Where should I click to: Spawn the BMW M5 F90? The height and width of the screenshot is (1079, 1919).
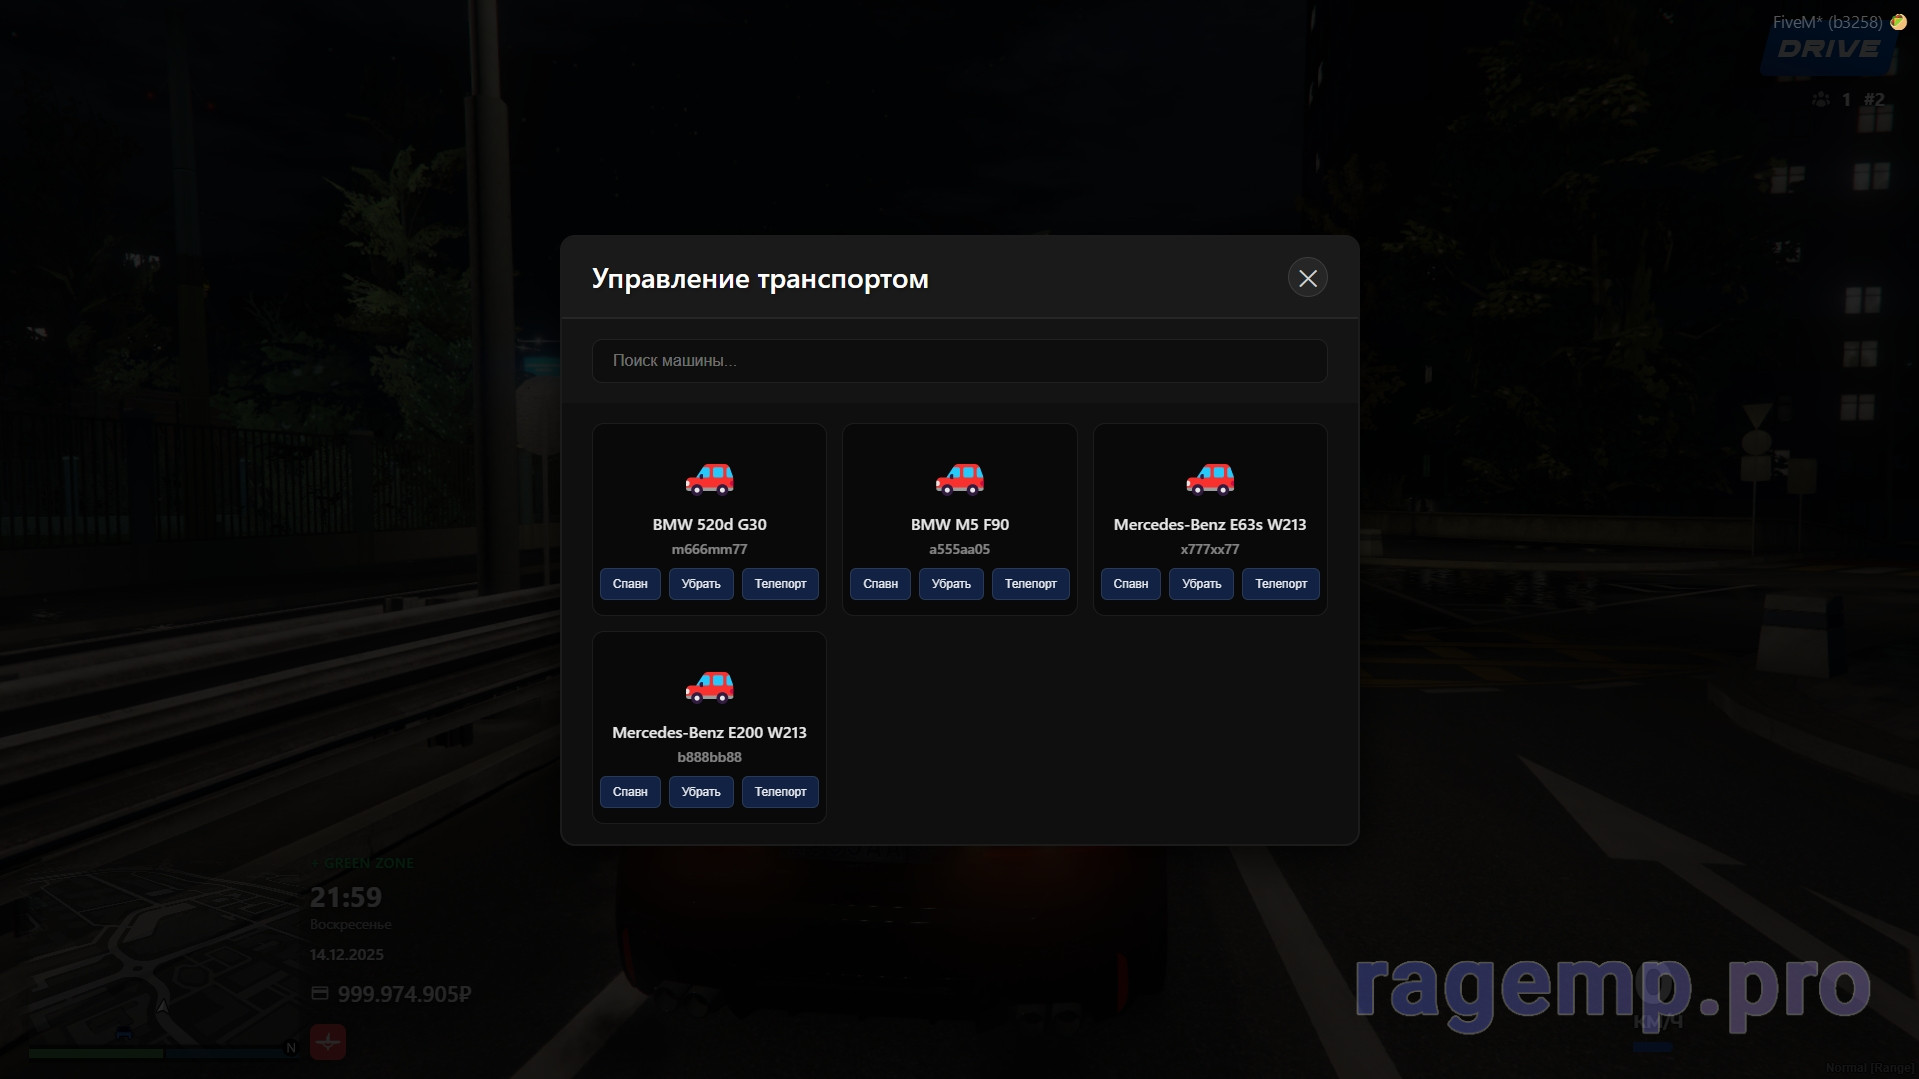[x=880, y=584]
